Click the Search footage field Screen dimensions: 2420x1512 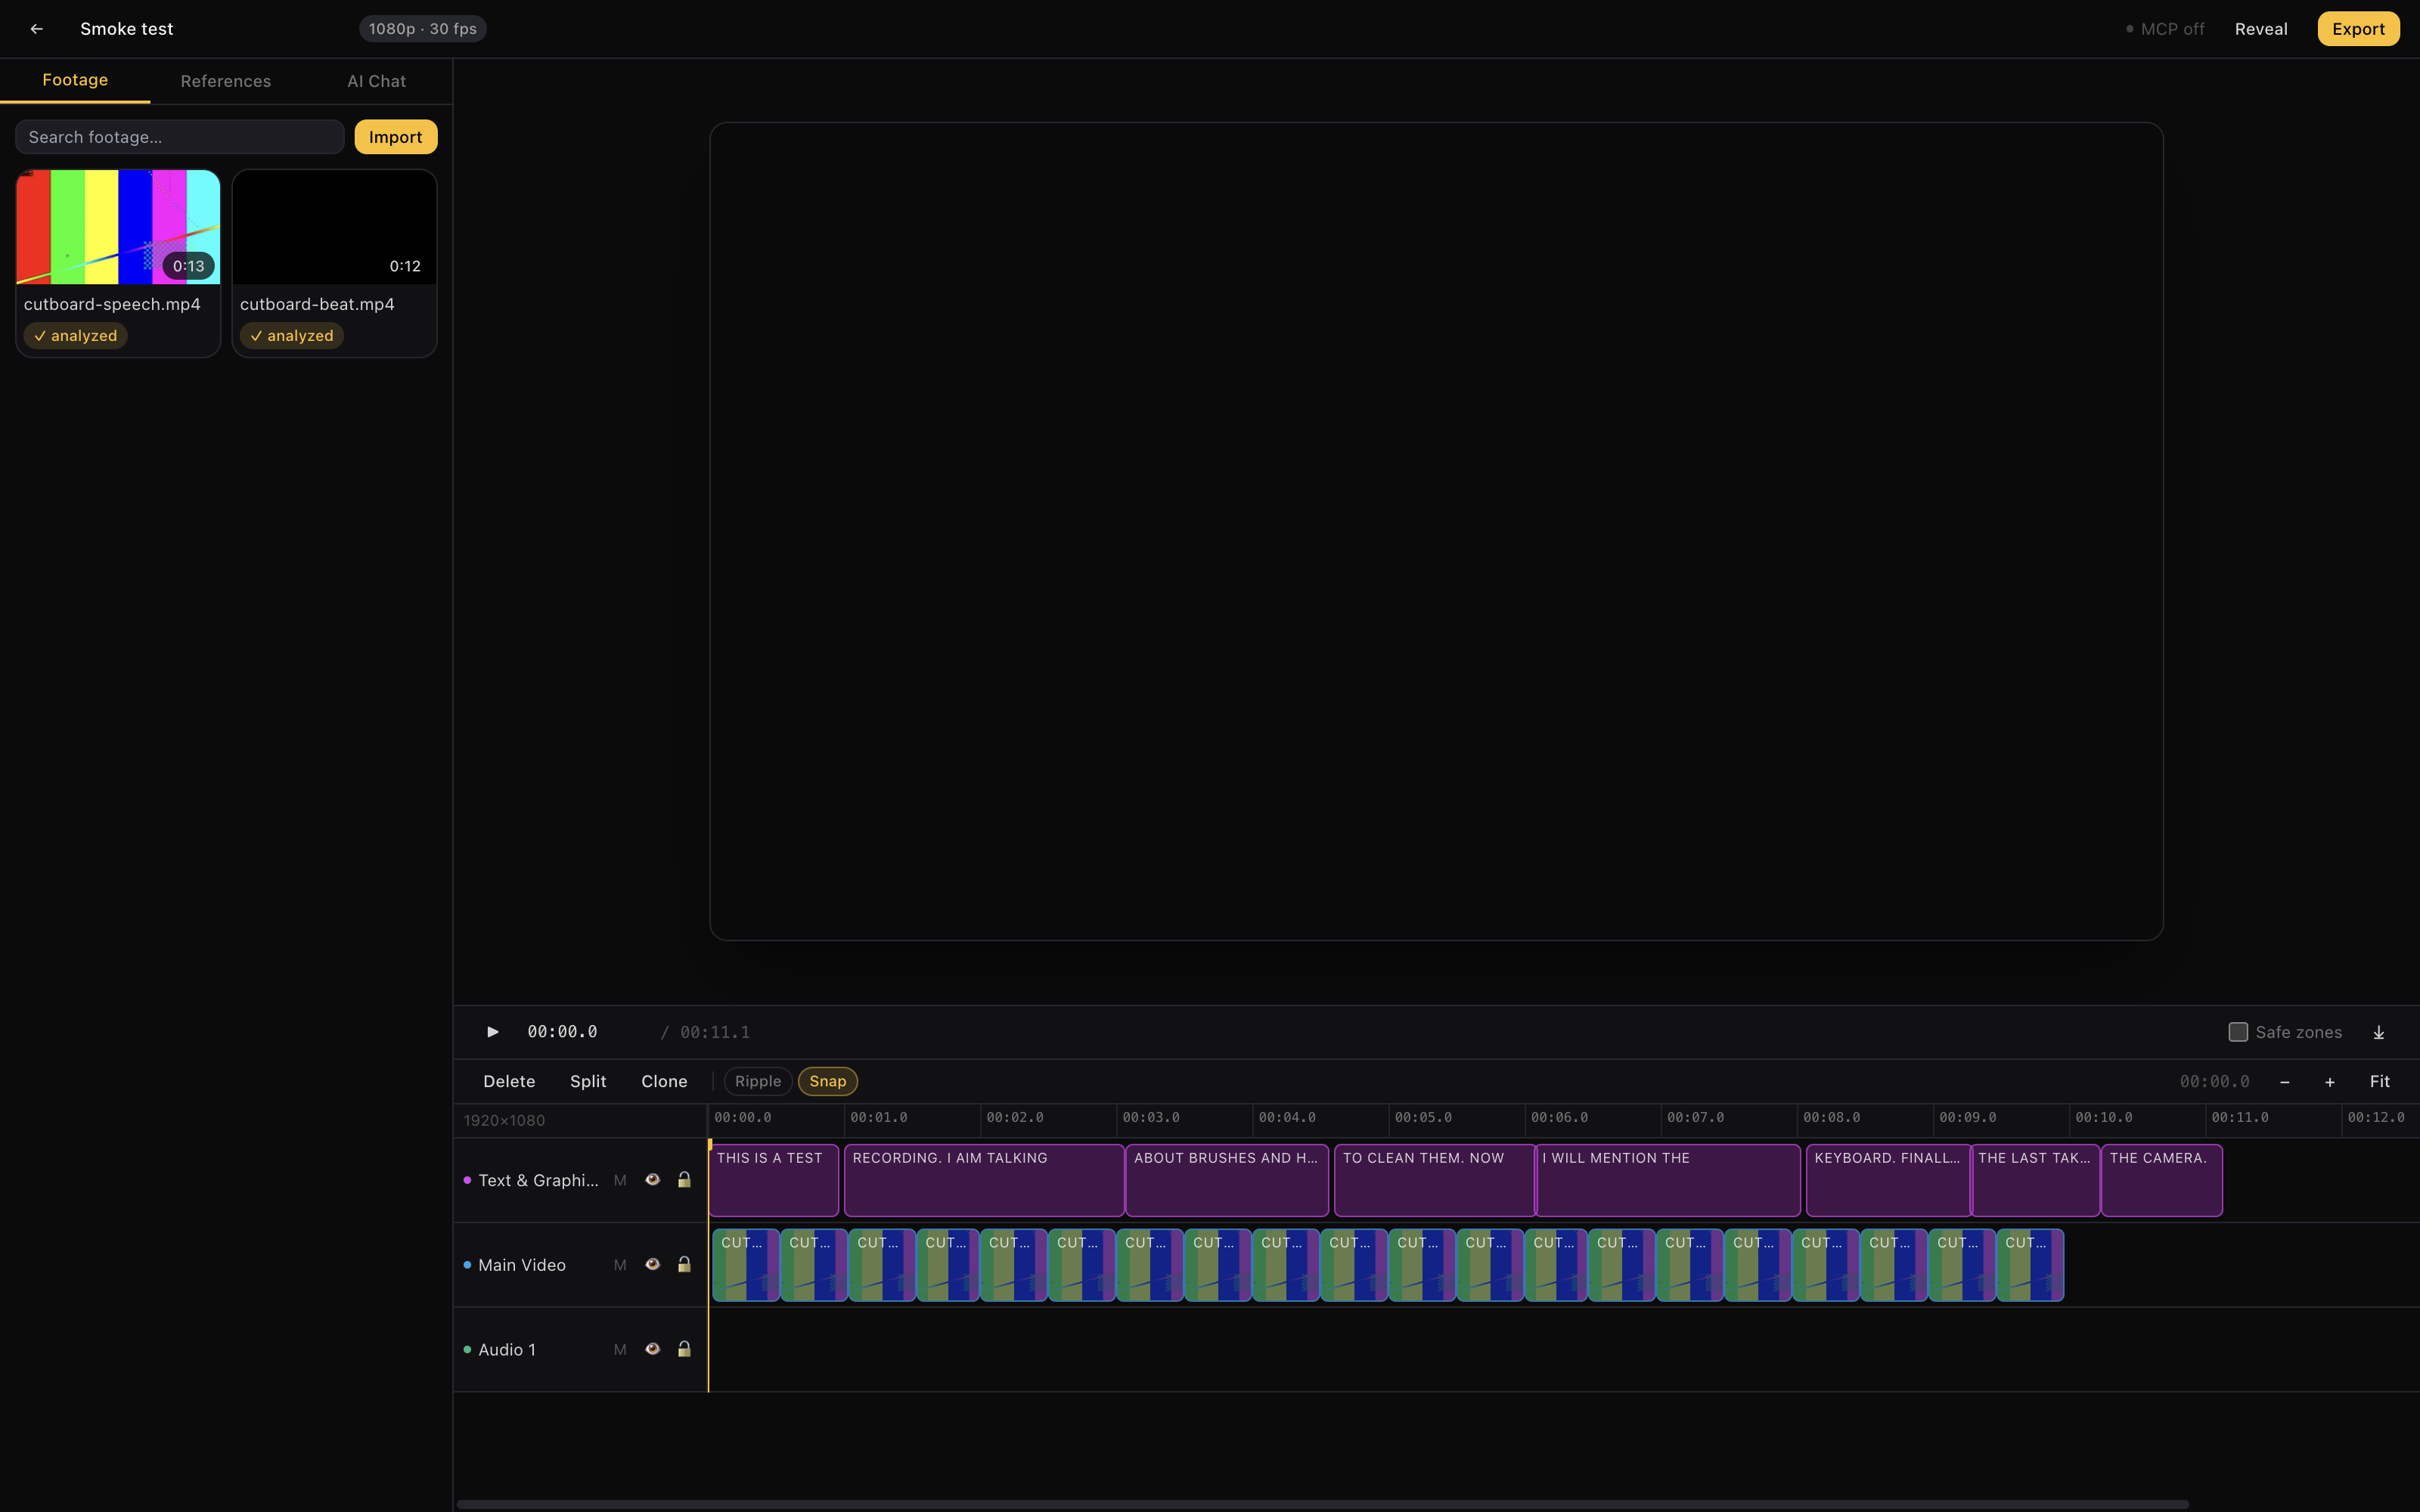(180, 137)
